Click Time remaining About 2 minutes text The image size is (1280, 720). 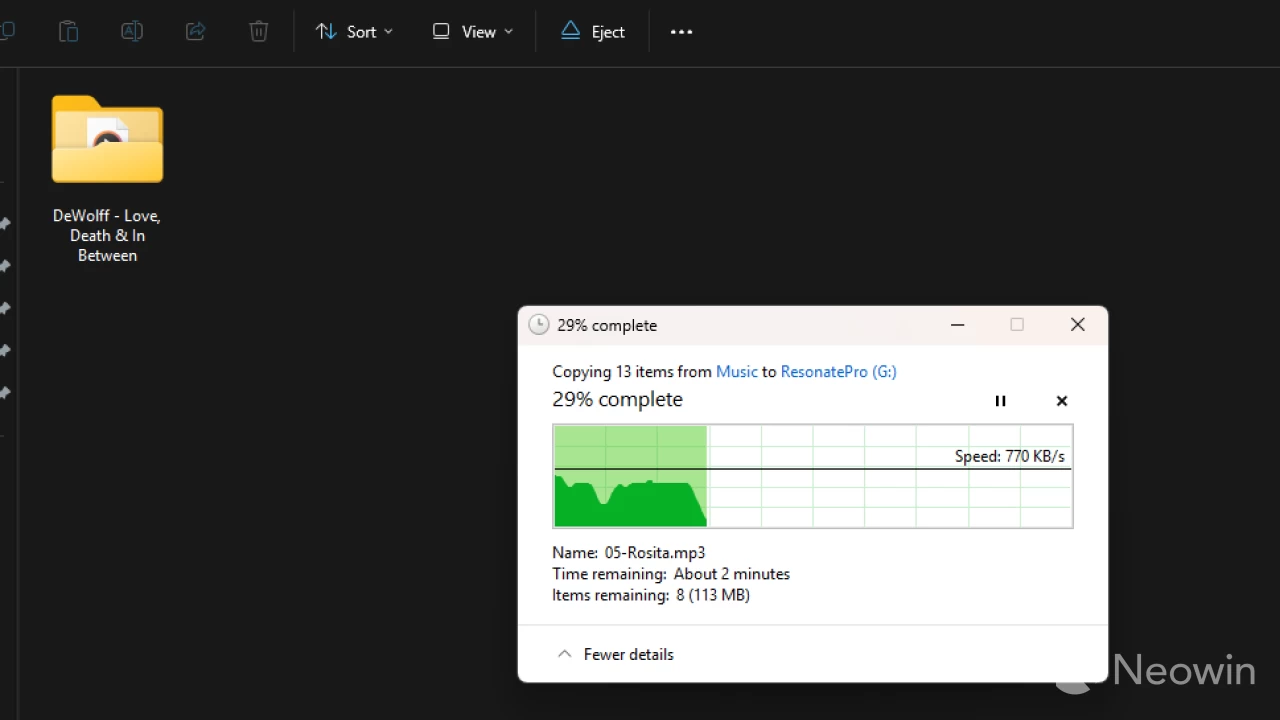pos(671,574)
